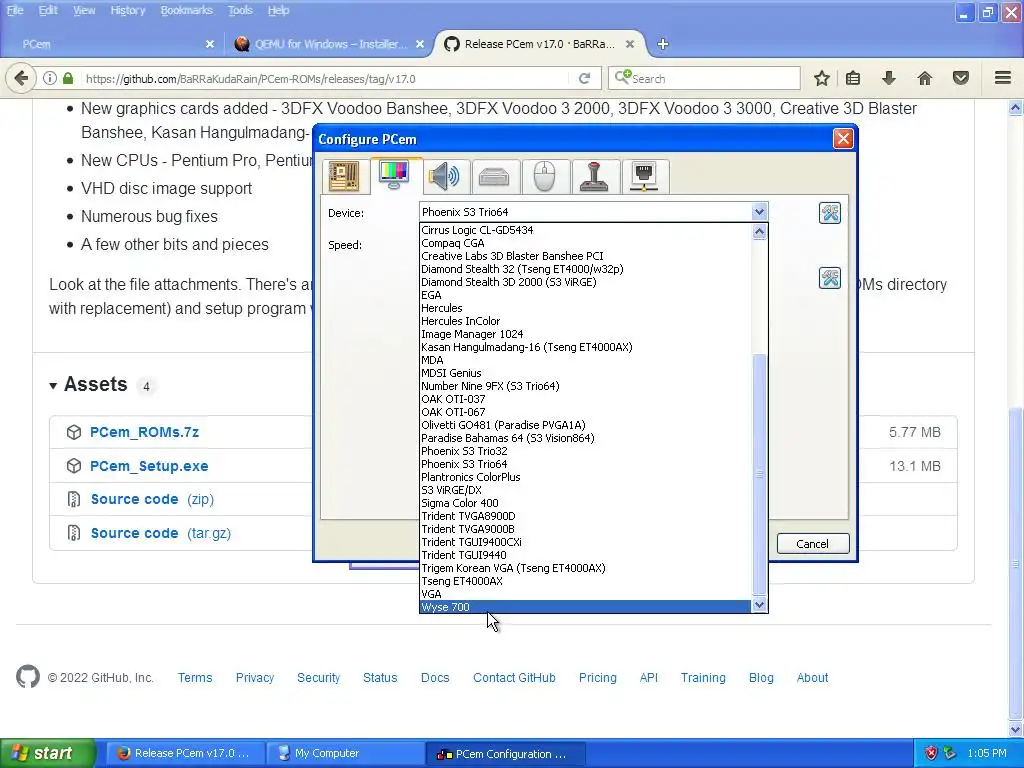The height and width of the screenshot is (768, 1024).
Task: Open the Device dropdown arrow
Action: click(x=759, y=212)
